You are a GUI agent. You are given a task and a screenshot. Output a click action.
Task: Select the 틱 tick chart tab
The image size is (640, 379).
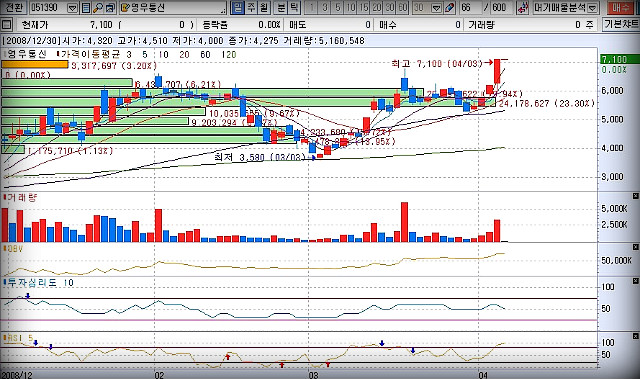tap(295, 8)
